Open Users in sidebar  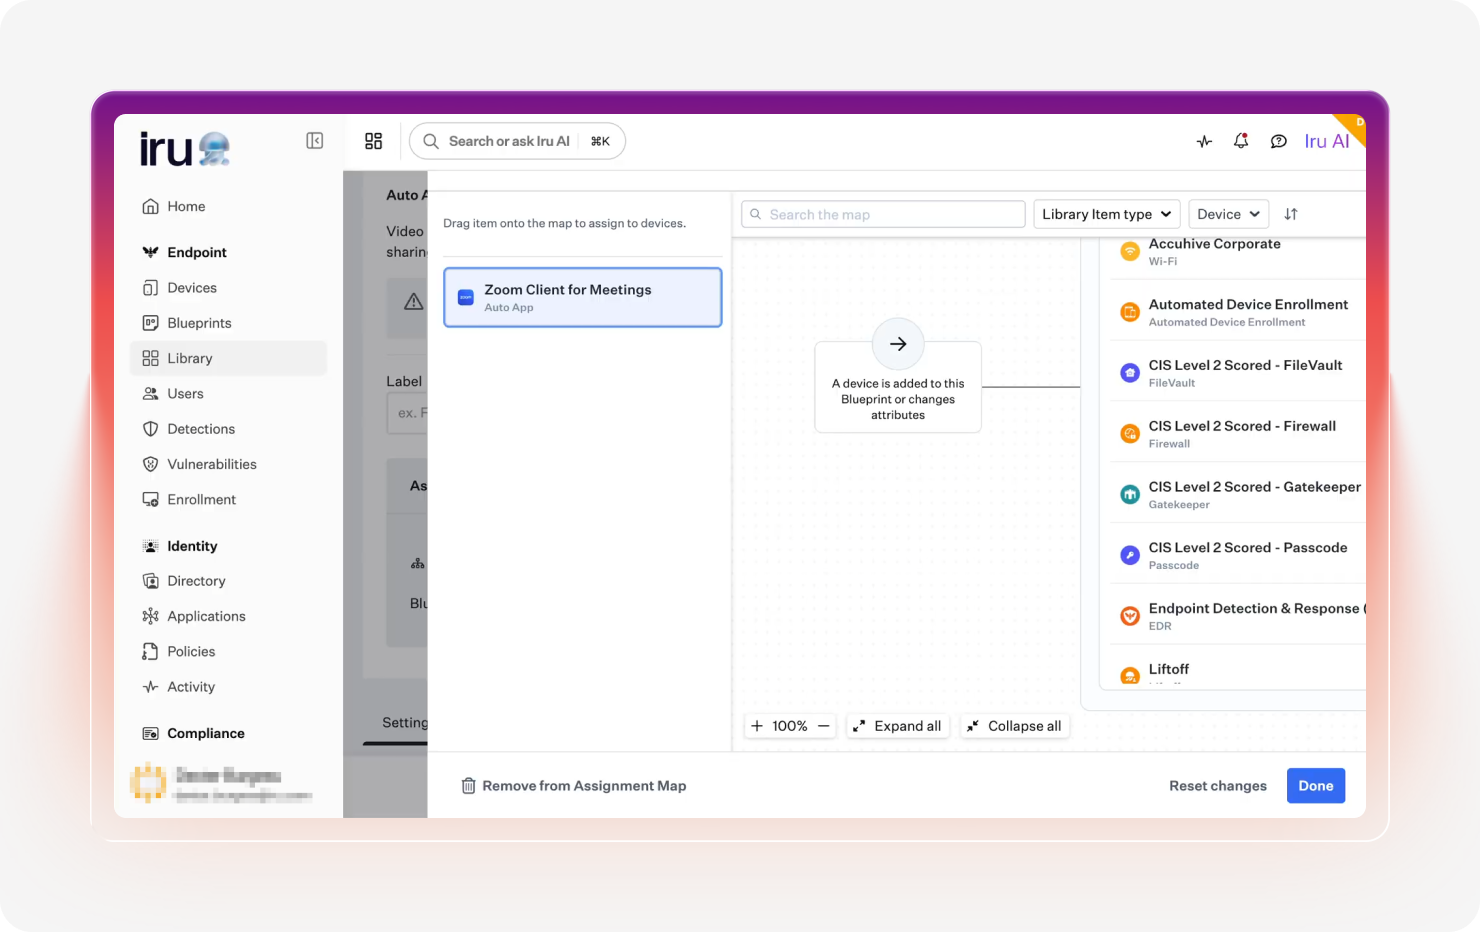point(228,394)
